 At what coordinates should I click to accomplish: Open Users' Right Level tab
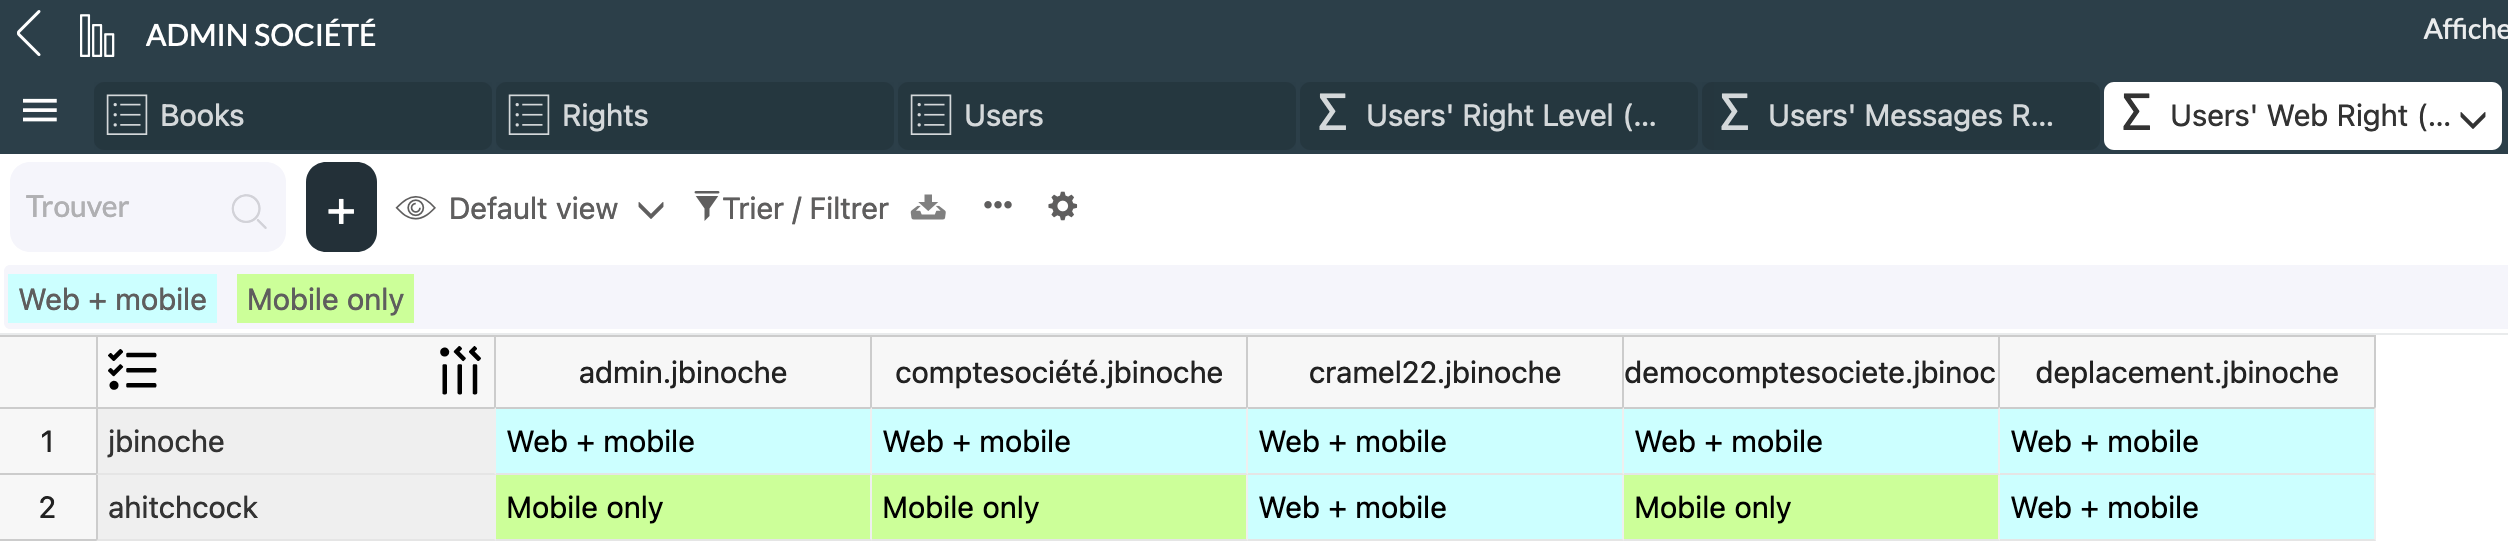[x=1499, y=116]
